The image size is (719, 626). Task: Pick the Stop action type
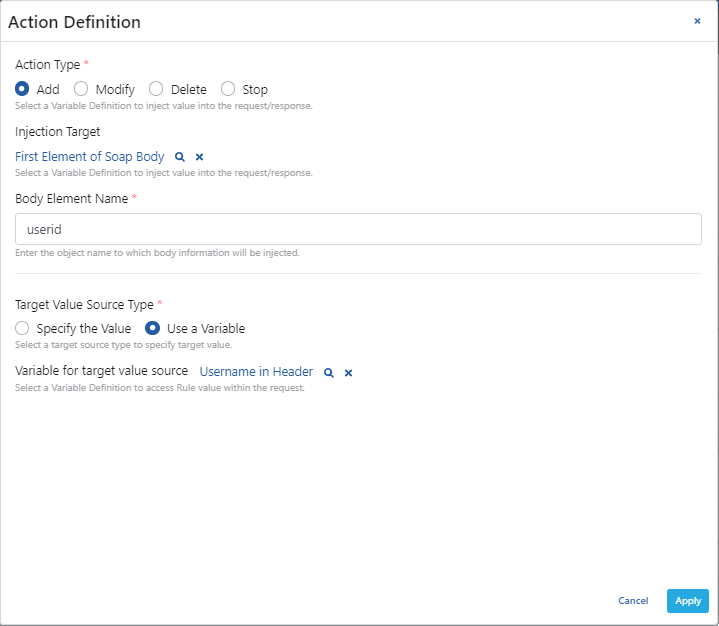coord(228,89)
